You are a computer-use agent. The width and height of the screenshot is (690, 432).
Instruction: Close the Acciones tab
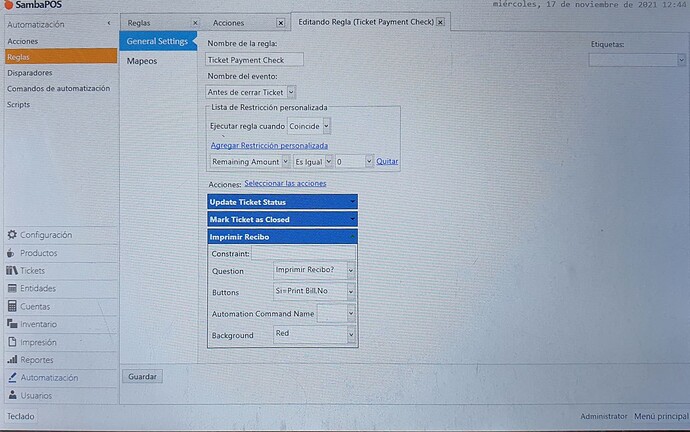(280, 23)
